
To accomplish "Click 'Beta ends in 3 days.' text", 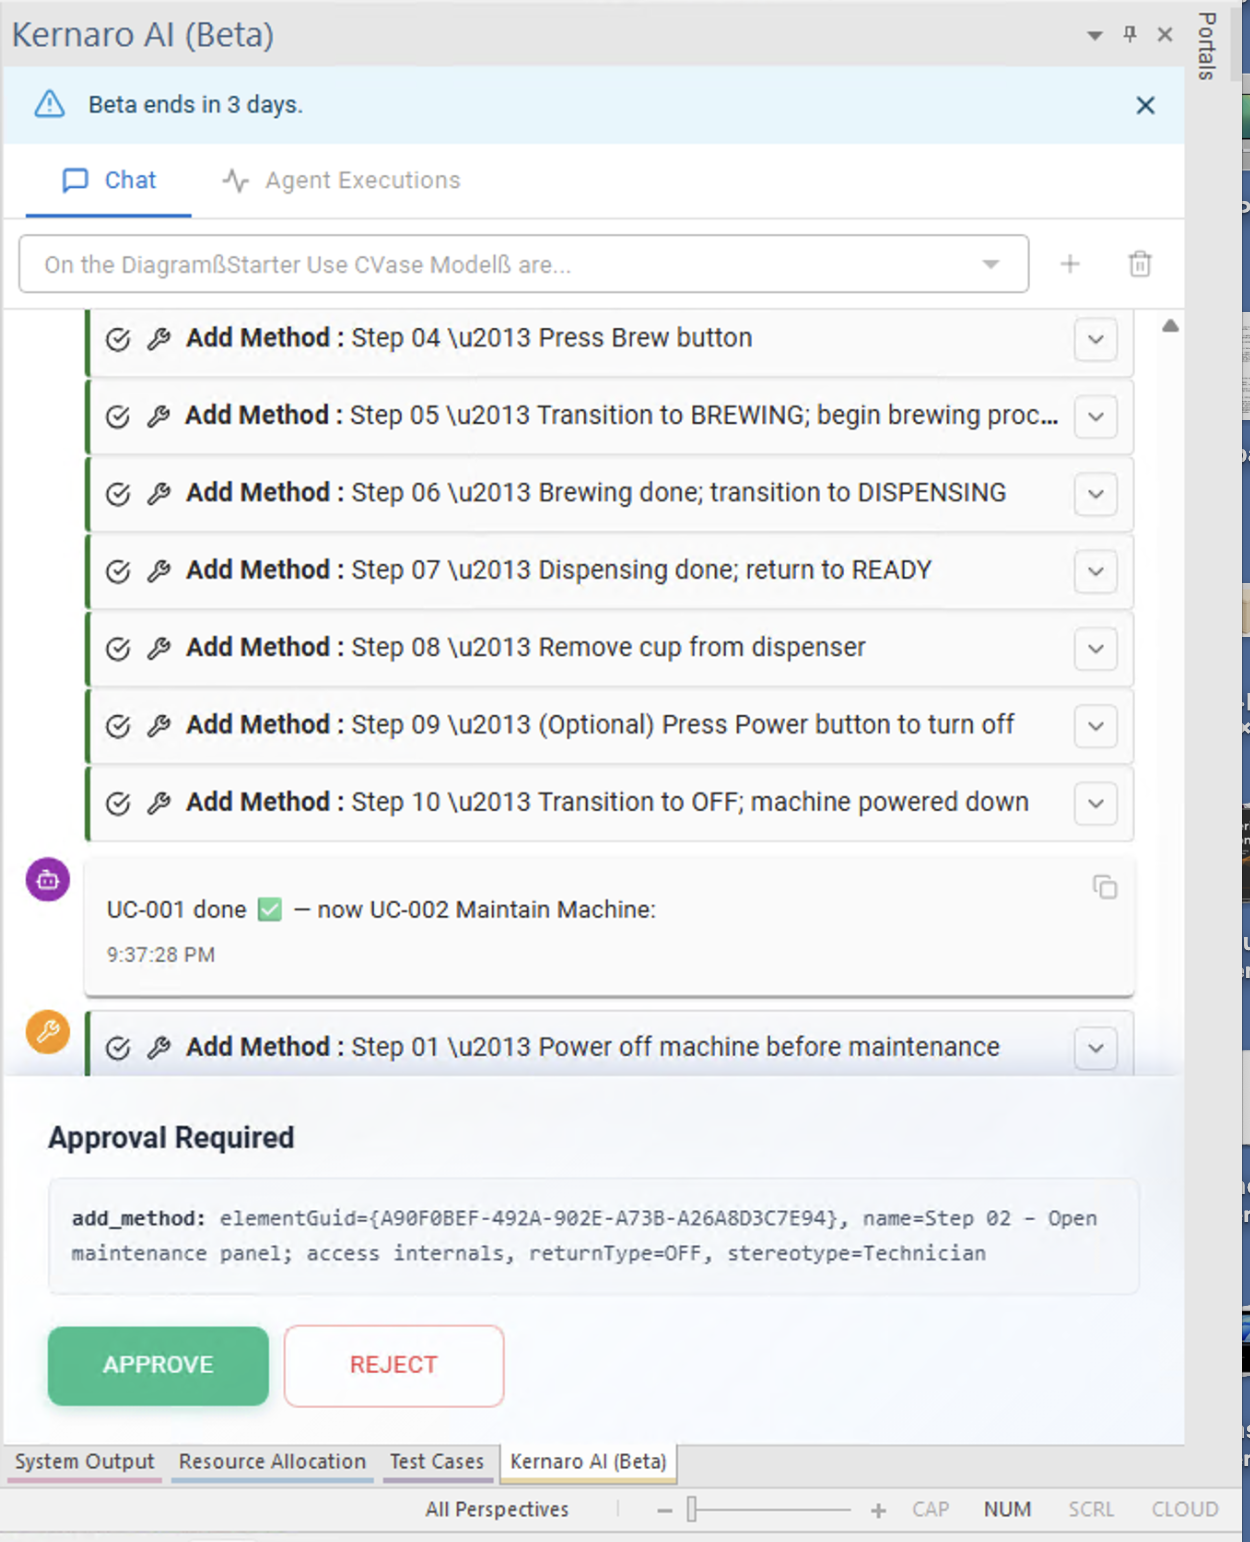I will coord(195,105).
